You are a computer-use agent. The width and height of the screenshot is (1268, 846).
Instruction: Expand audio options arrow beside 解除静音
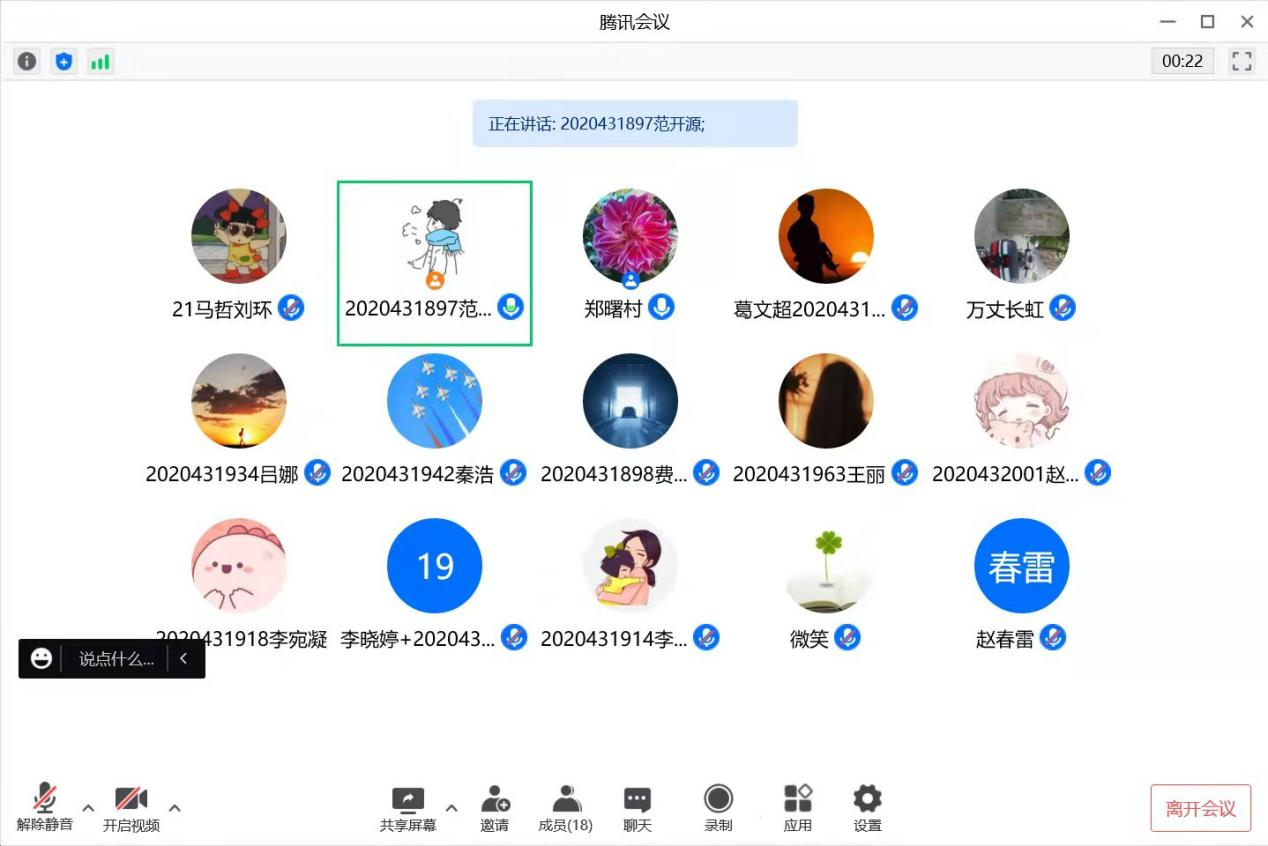[x=88, y=808]
